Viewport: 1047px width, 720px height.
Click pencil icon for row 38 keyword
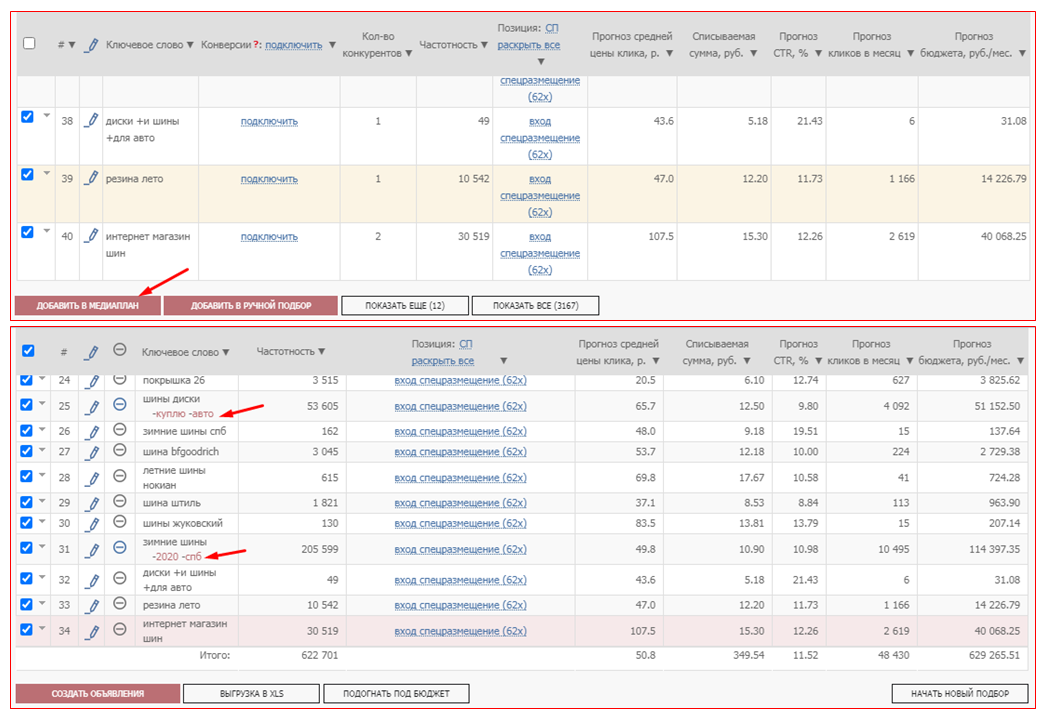[91, 121]
